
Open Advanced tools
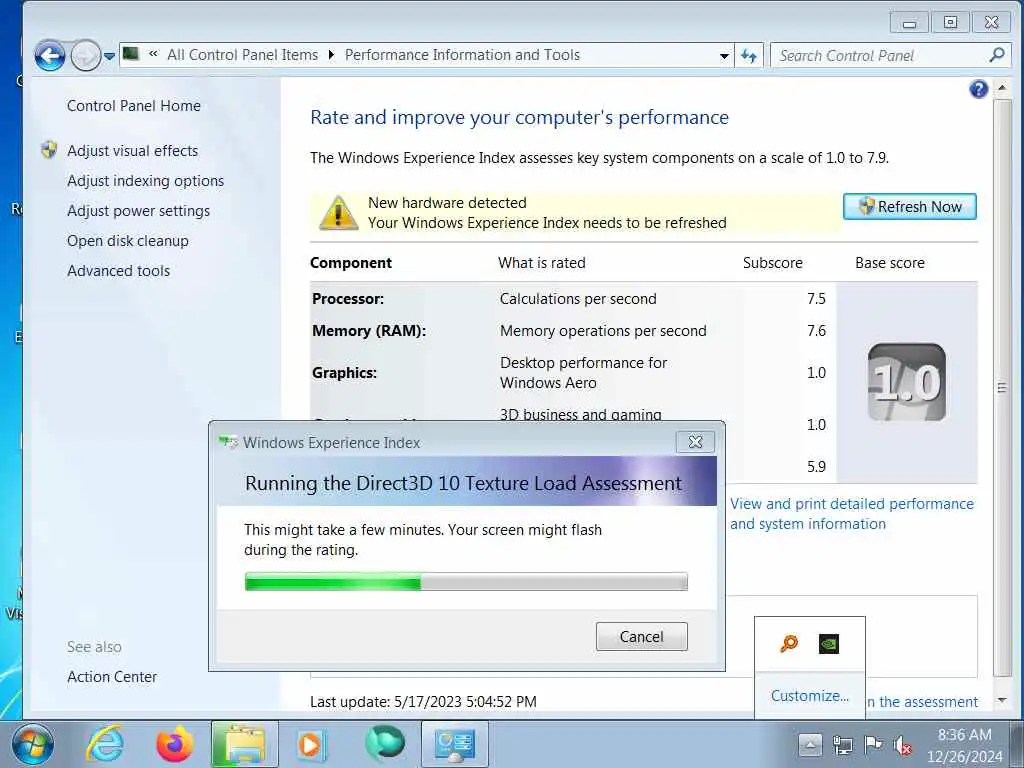coord(118,271)
